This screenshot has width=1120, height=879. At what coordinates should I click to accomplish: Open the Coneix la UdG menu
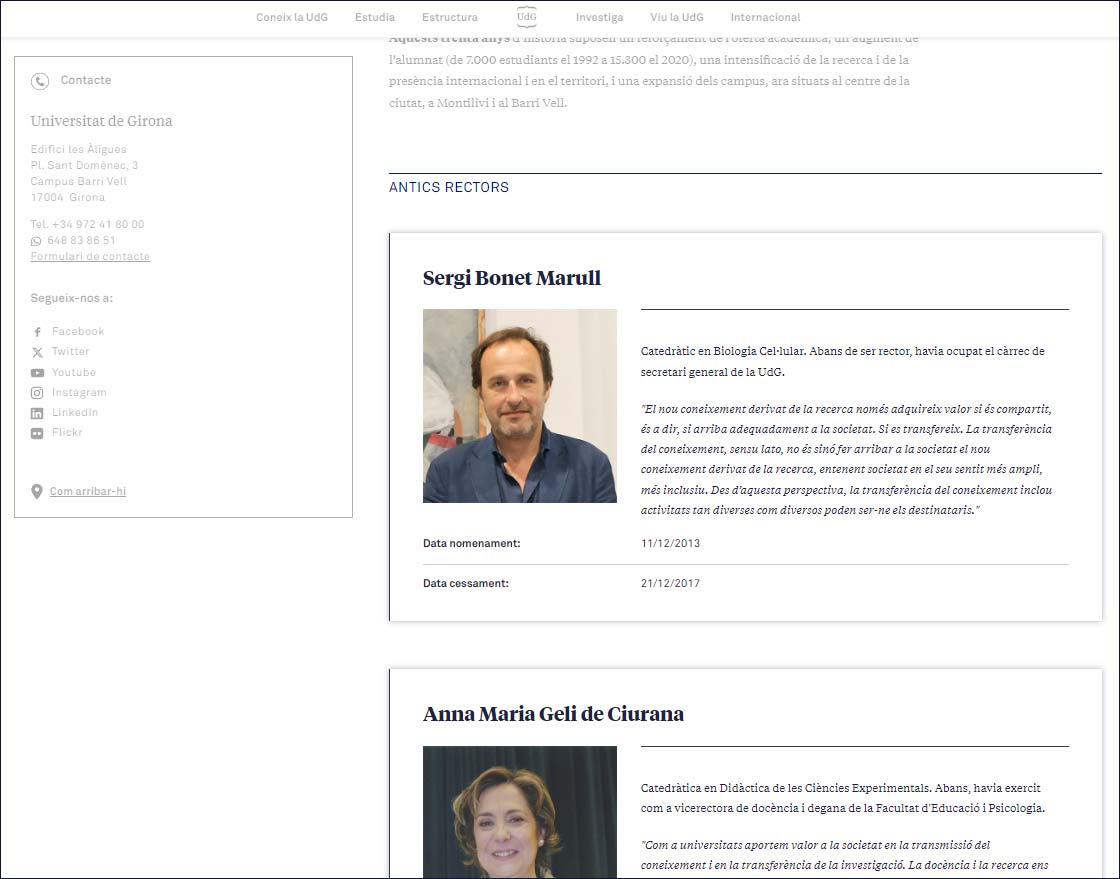(x=291, y=17)
